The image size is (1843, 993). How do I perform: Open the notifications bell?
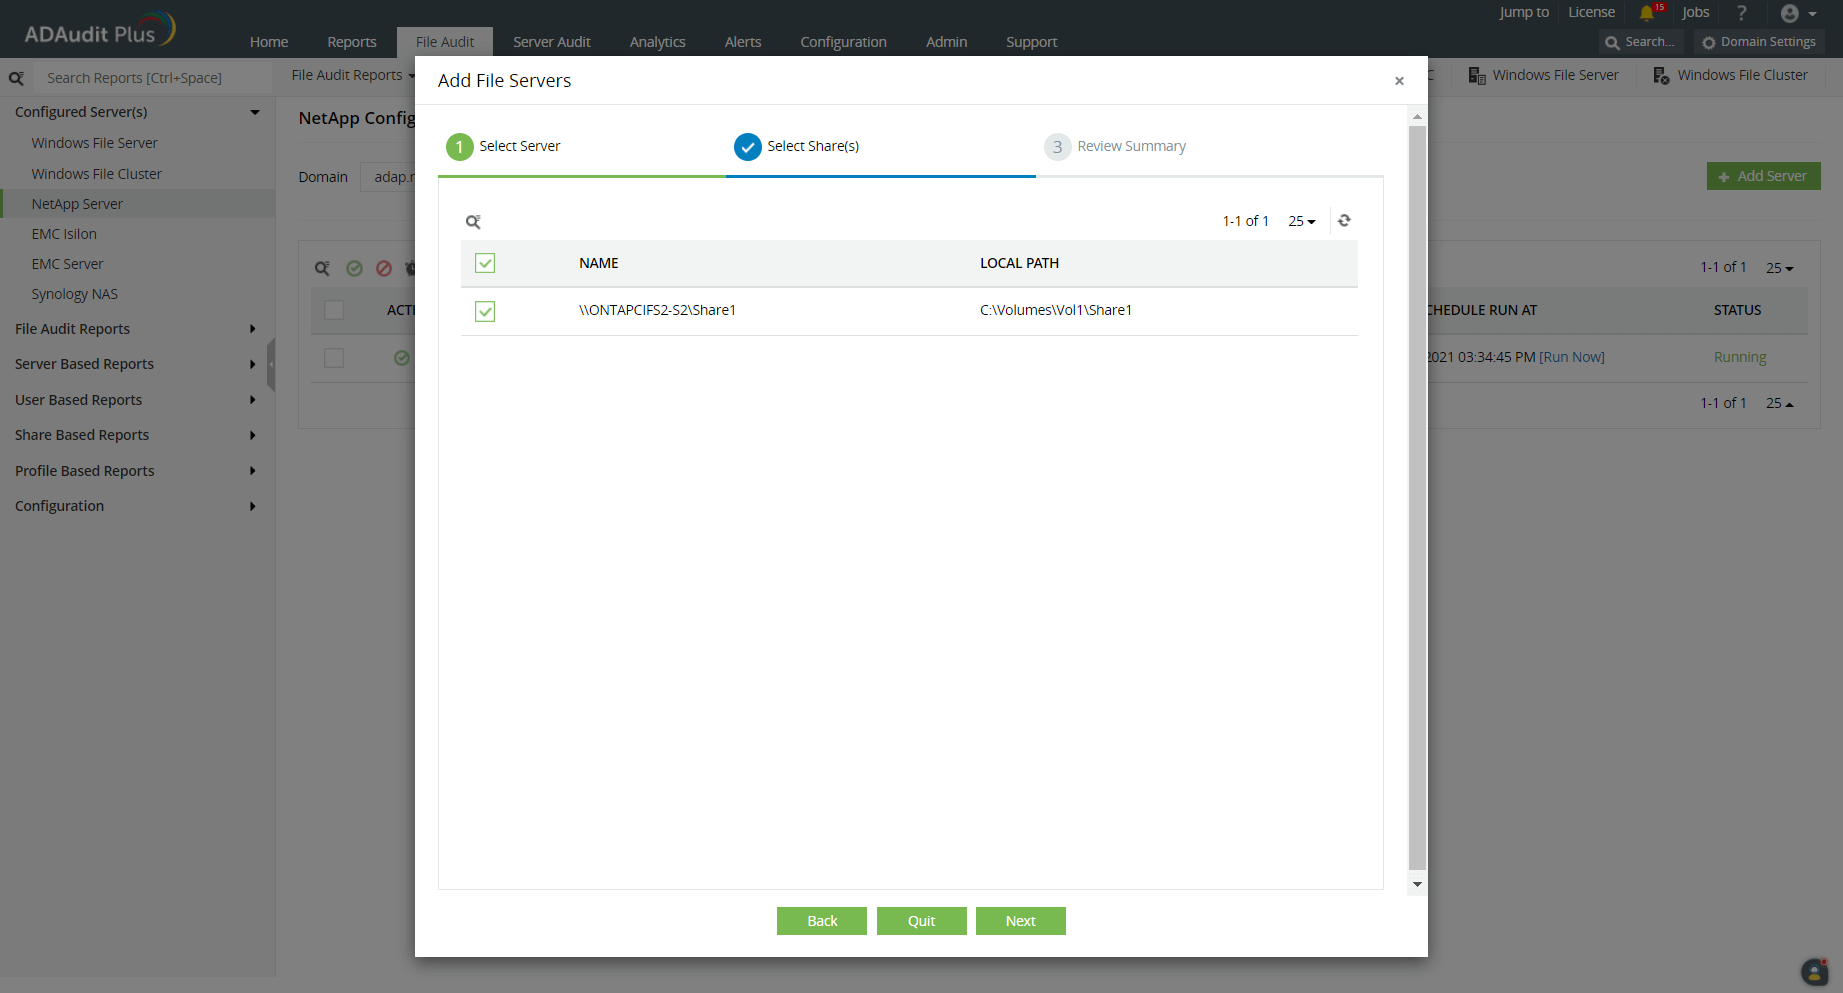(1646, 13)
